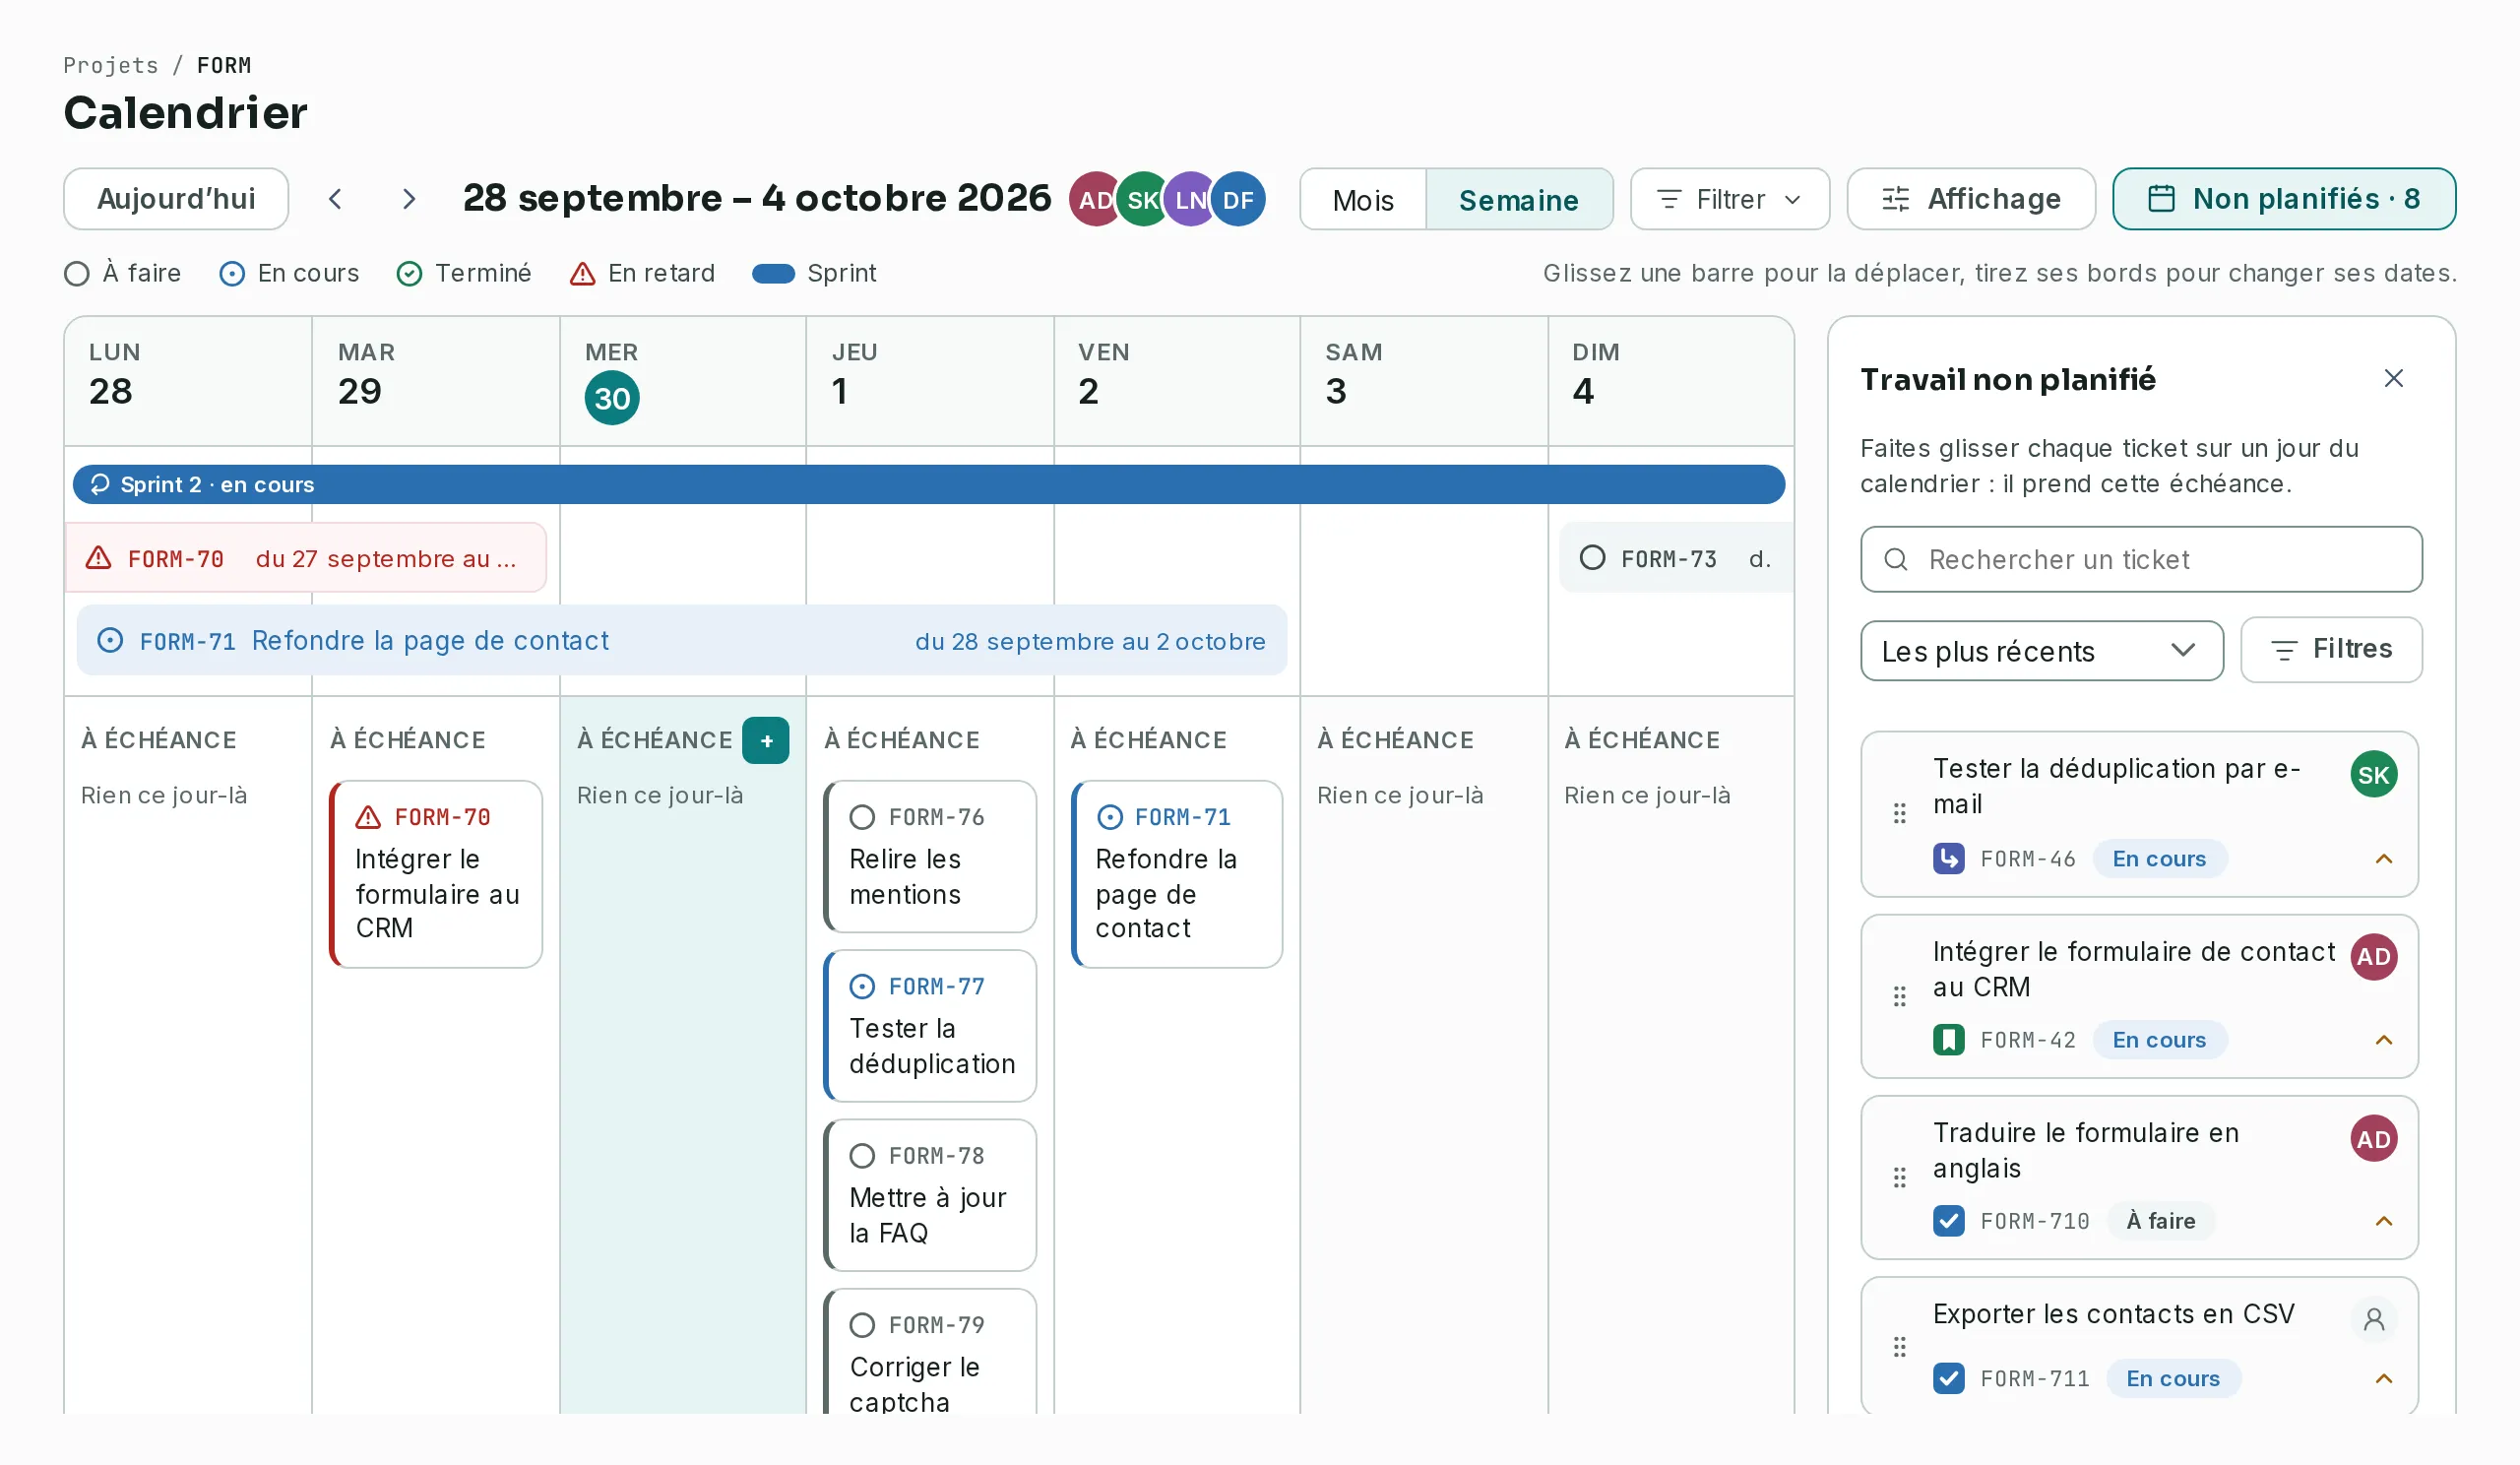
Task: Open the FORM-71 card under Friday
Action: (x=1177, y=874)
